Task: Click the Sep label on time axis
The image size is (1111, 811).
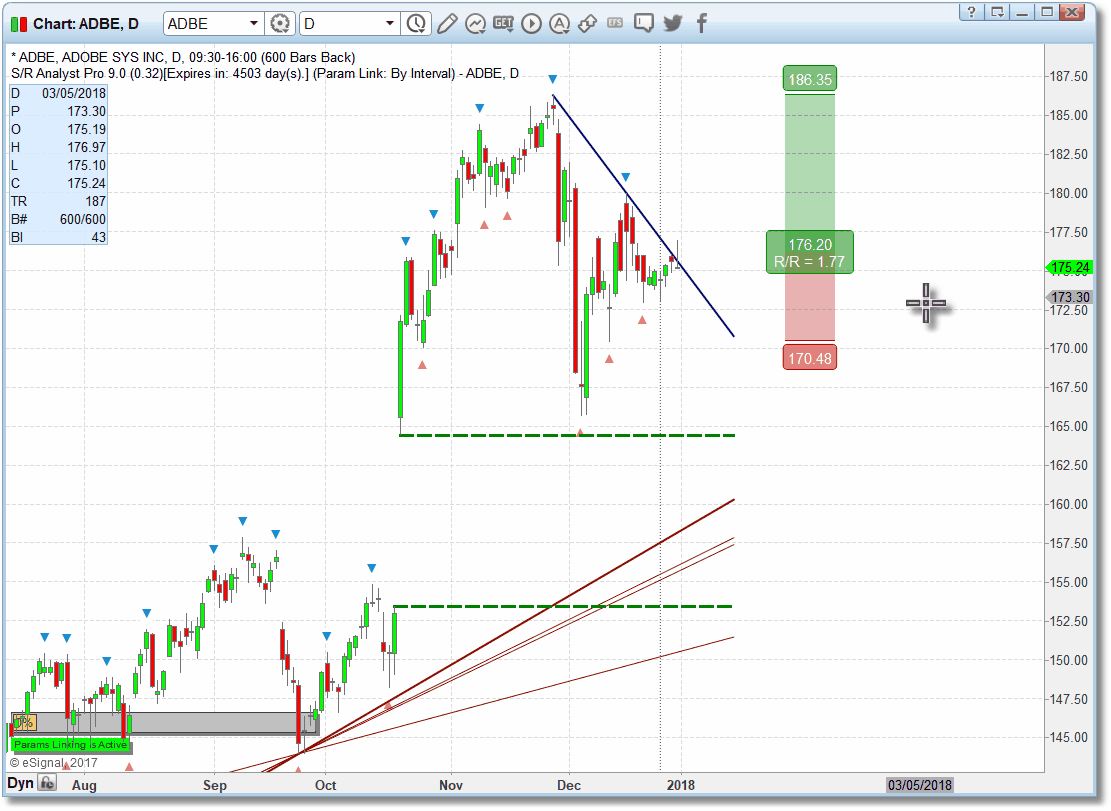Action: [215, 786]
